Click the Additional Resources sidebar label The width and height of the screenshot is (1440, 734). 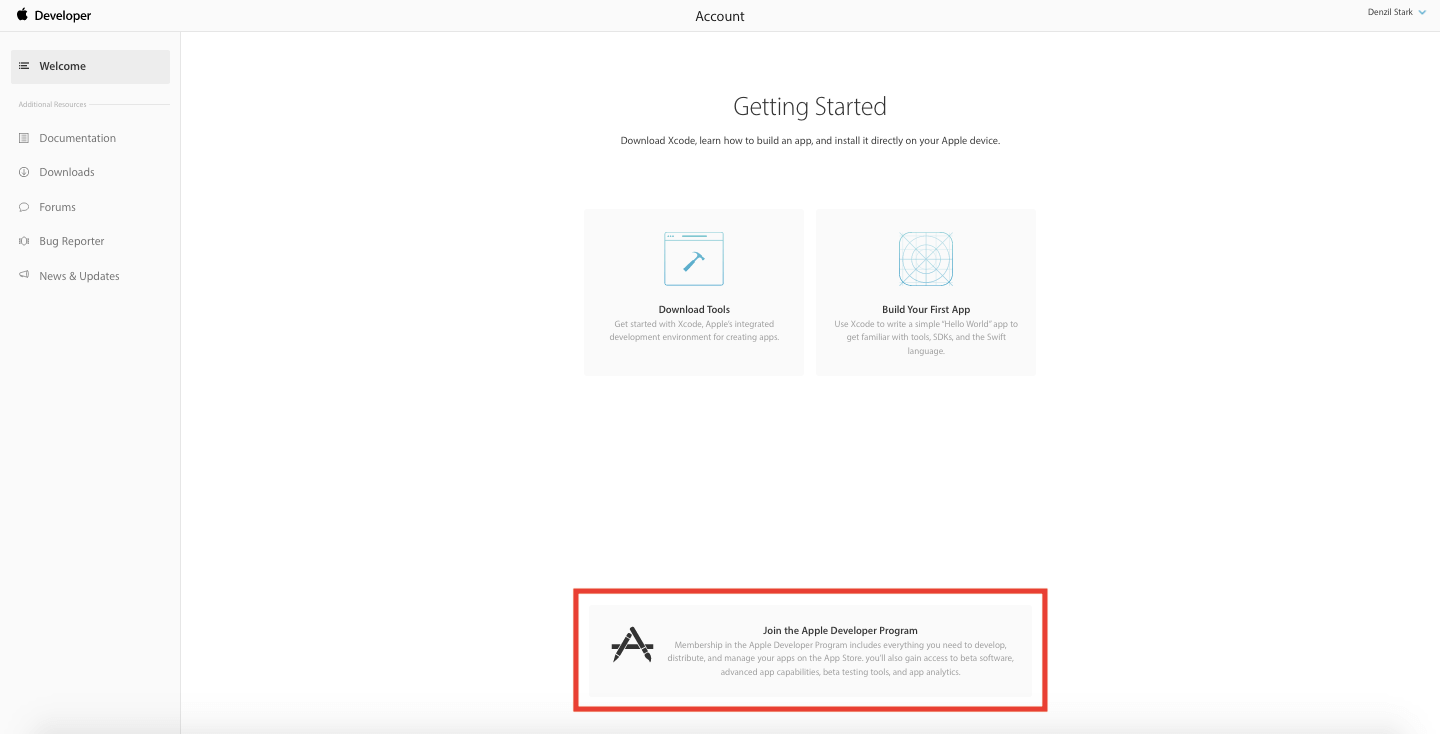[x=53, y=104]
